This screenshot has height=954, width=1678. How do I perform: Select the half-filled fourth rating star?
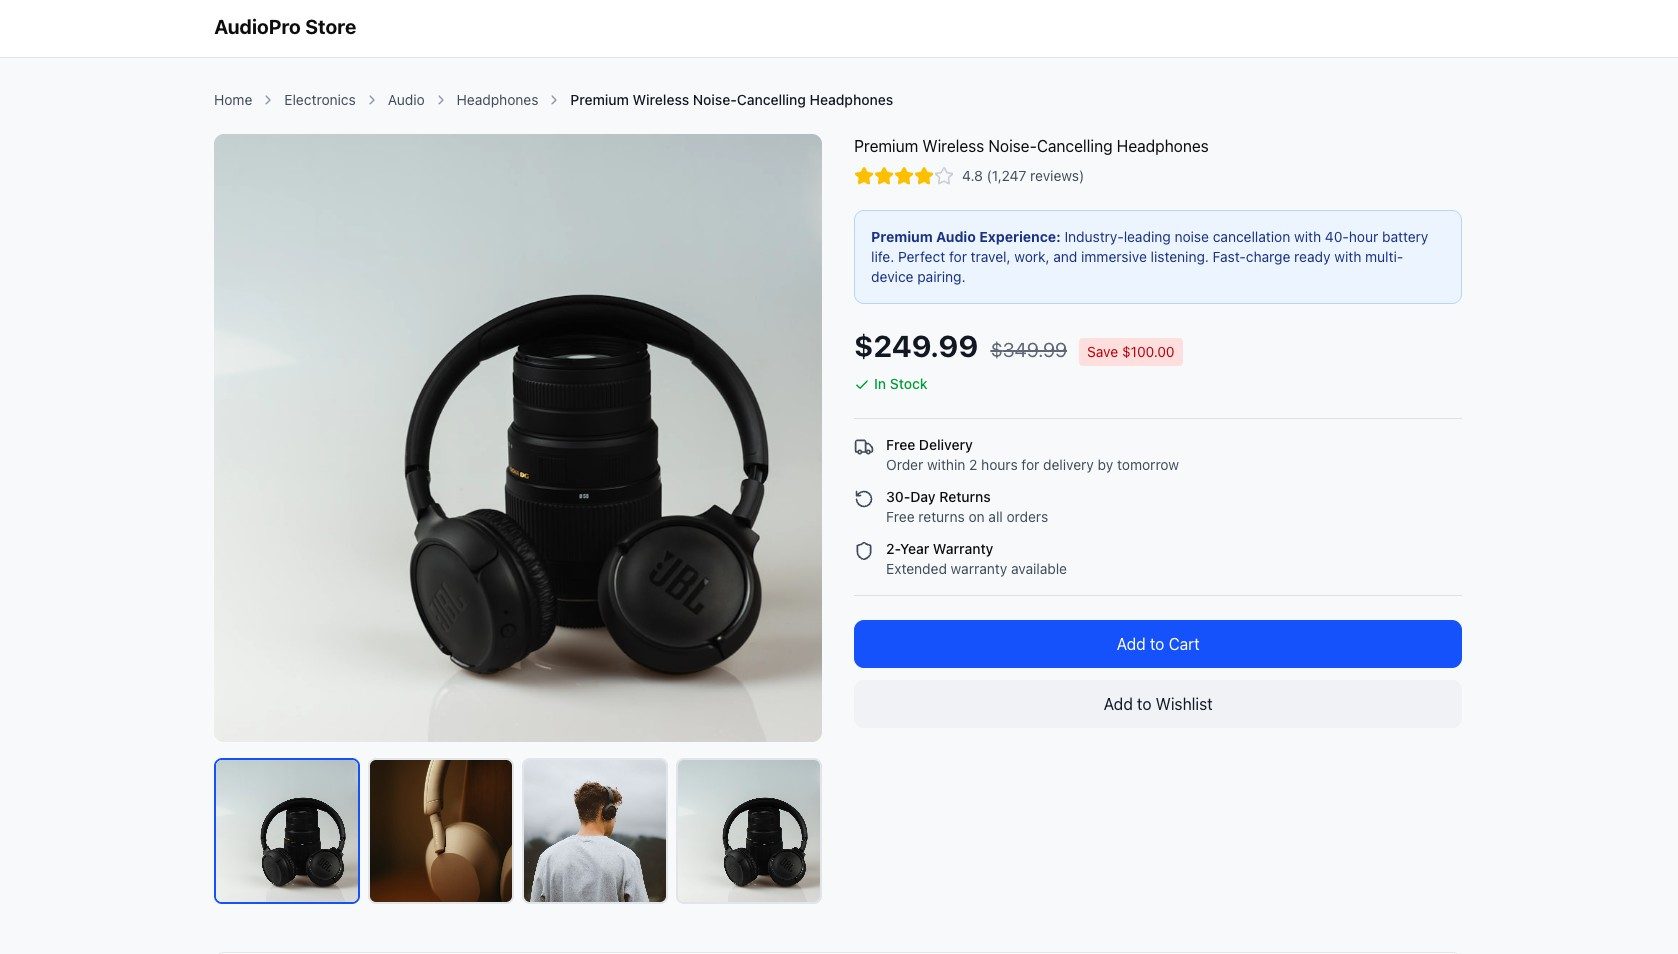coord(924,176)
